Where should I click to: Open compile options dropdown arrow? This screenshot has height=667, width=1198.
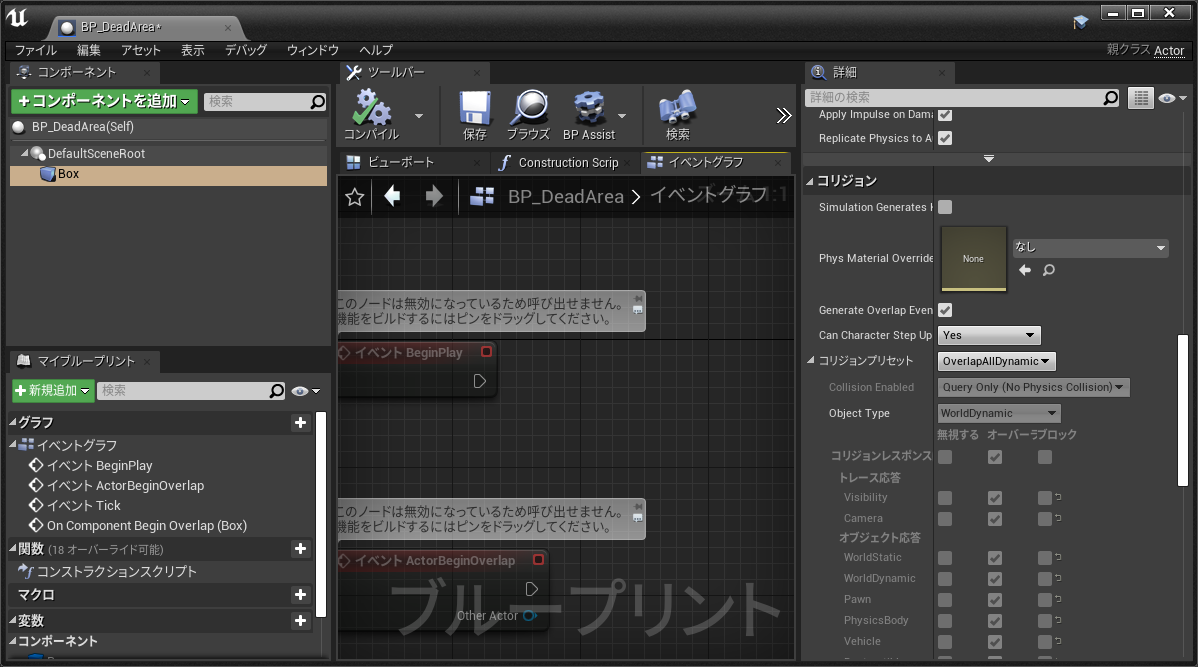click(419, 116)
